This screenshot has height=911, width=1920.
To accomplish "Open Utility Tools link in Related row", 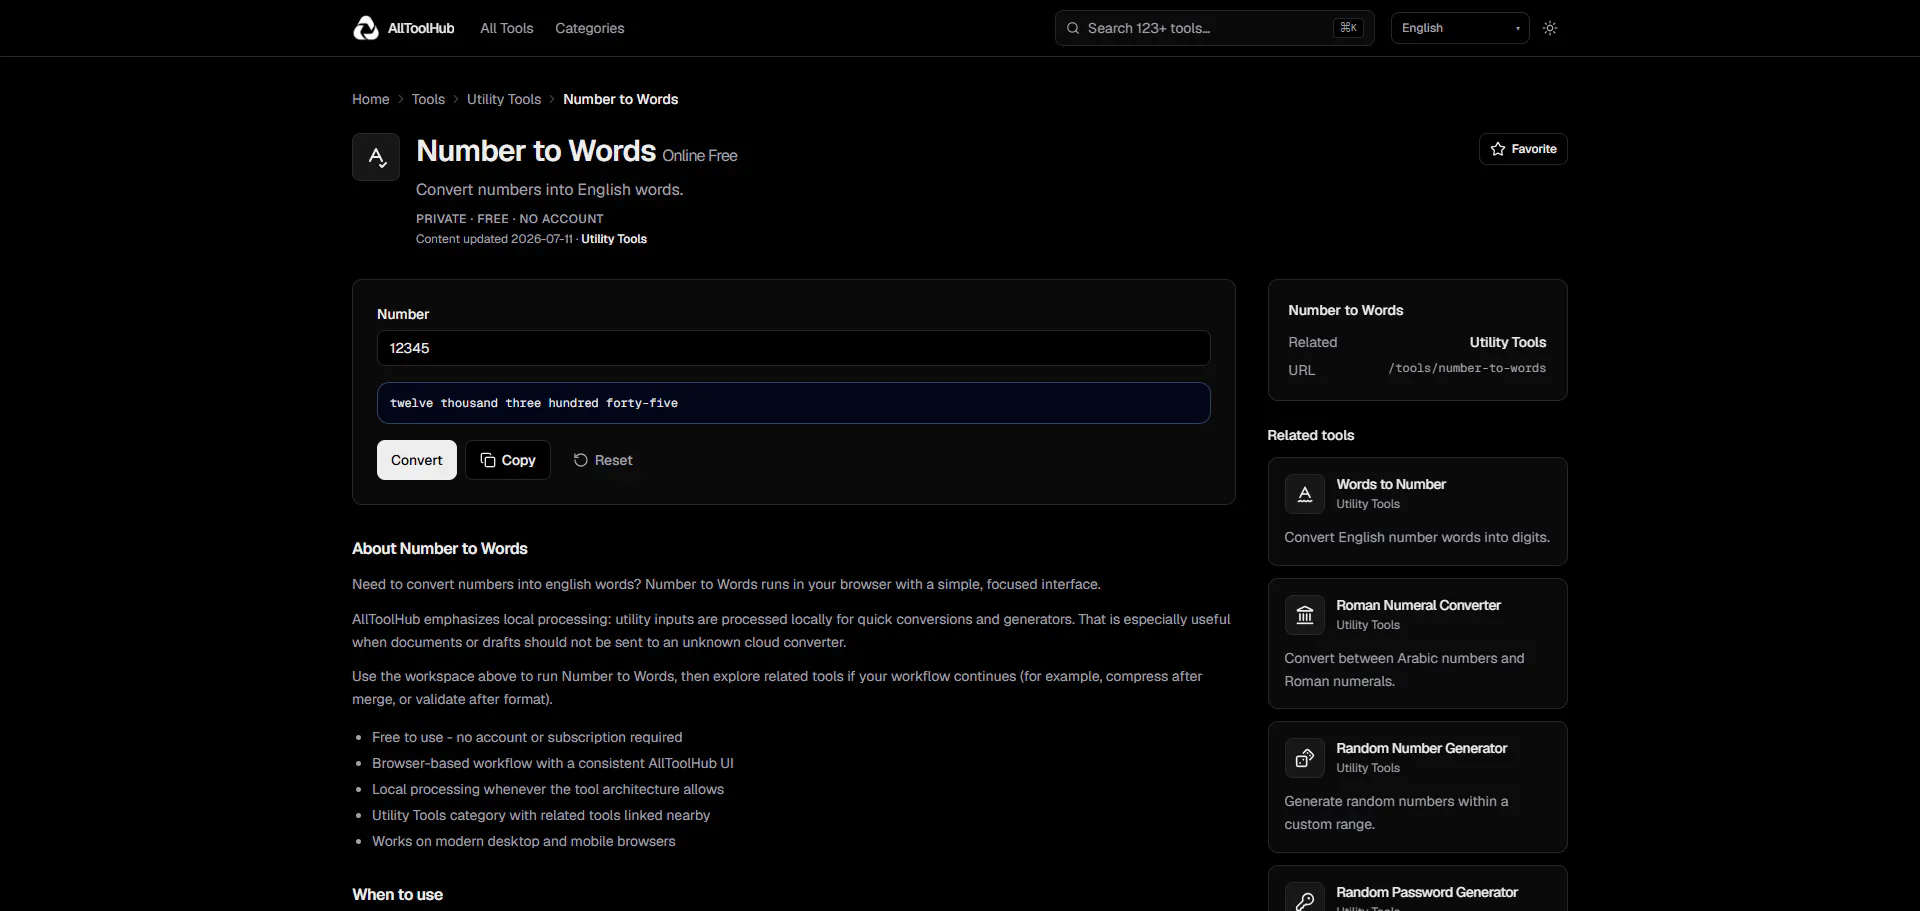I will (1508, 342).
